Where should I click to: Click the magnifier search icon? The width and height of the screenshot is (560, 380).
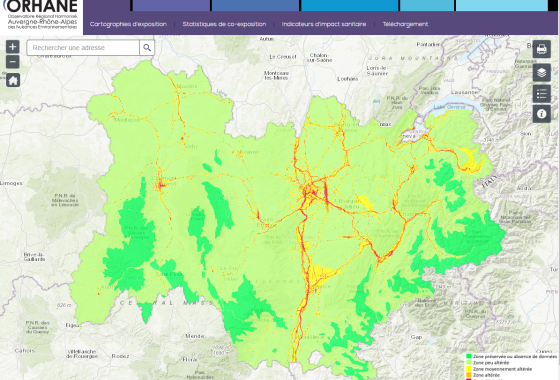pos(147,48)
